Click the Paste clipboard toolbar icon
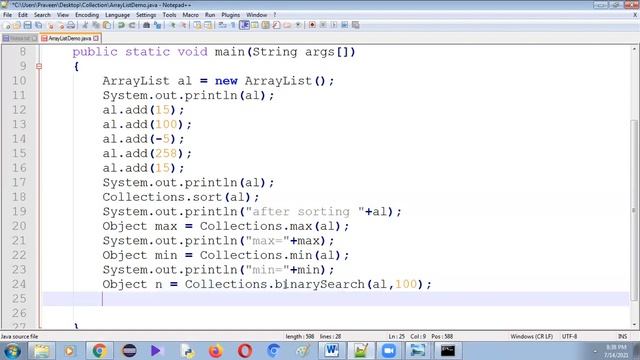Image resolution: width=640 pixels, height=360 pixels. 107,25
